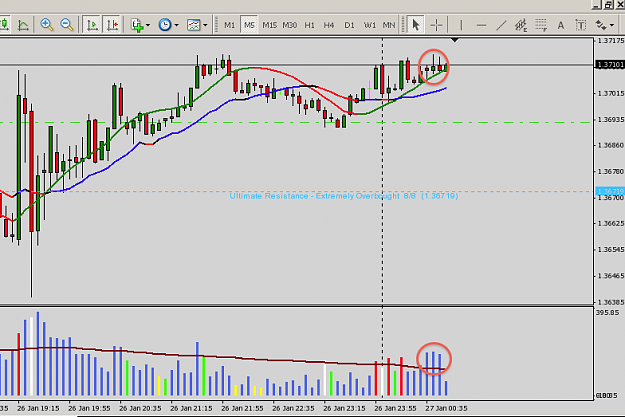
Task: Switch to M30 timeframe
Action: coord(290,25)
